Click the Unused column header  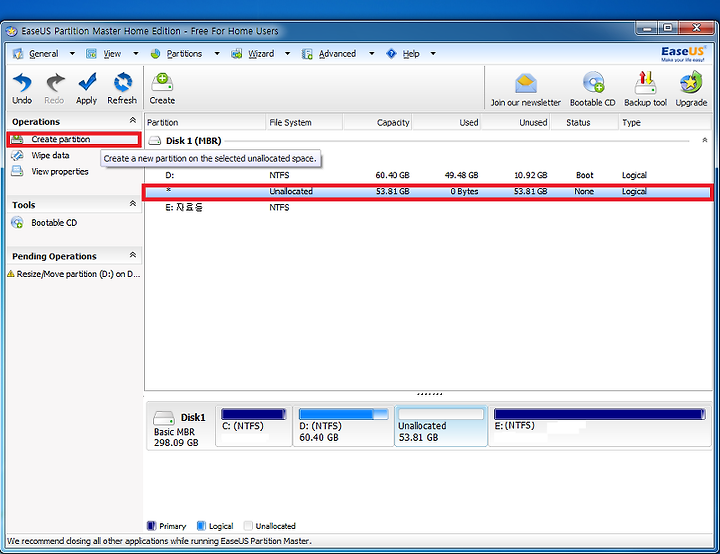(x=515, y=123)
